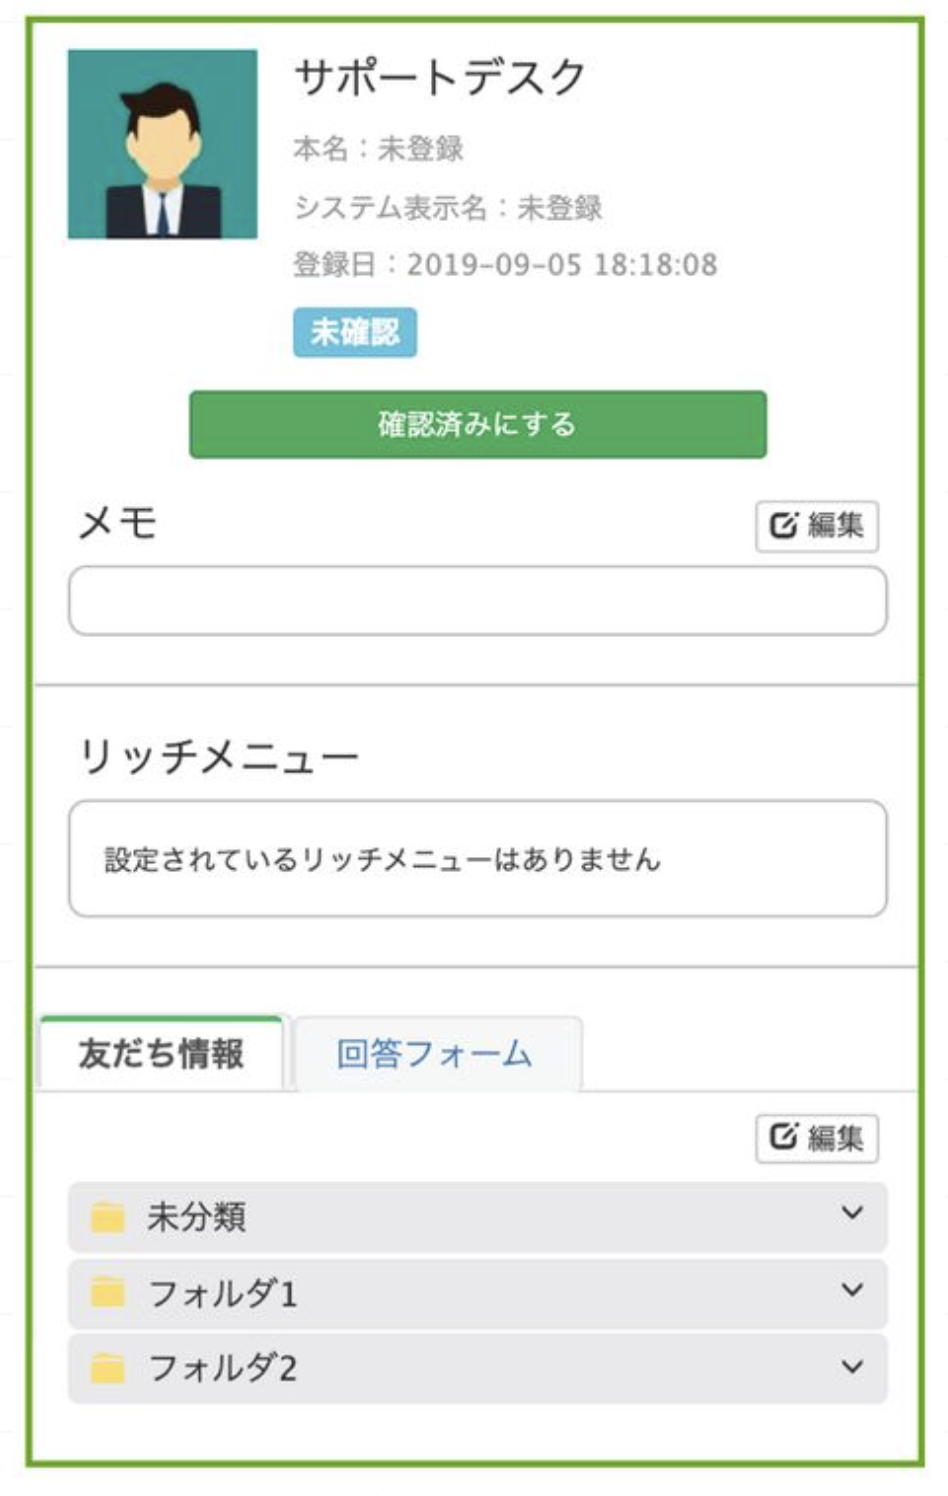Click the フォルダ2 folder icon
948x1496 pixels.
pyautogui.click(x=108, y=1367)
